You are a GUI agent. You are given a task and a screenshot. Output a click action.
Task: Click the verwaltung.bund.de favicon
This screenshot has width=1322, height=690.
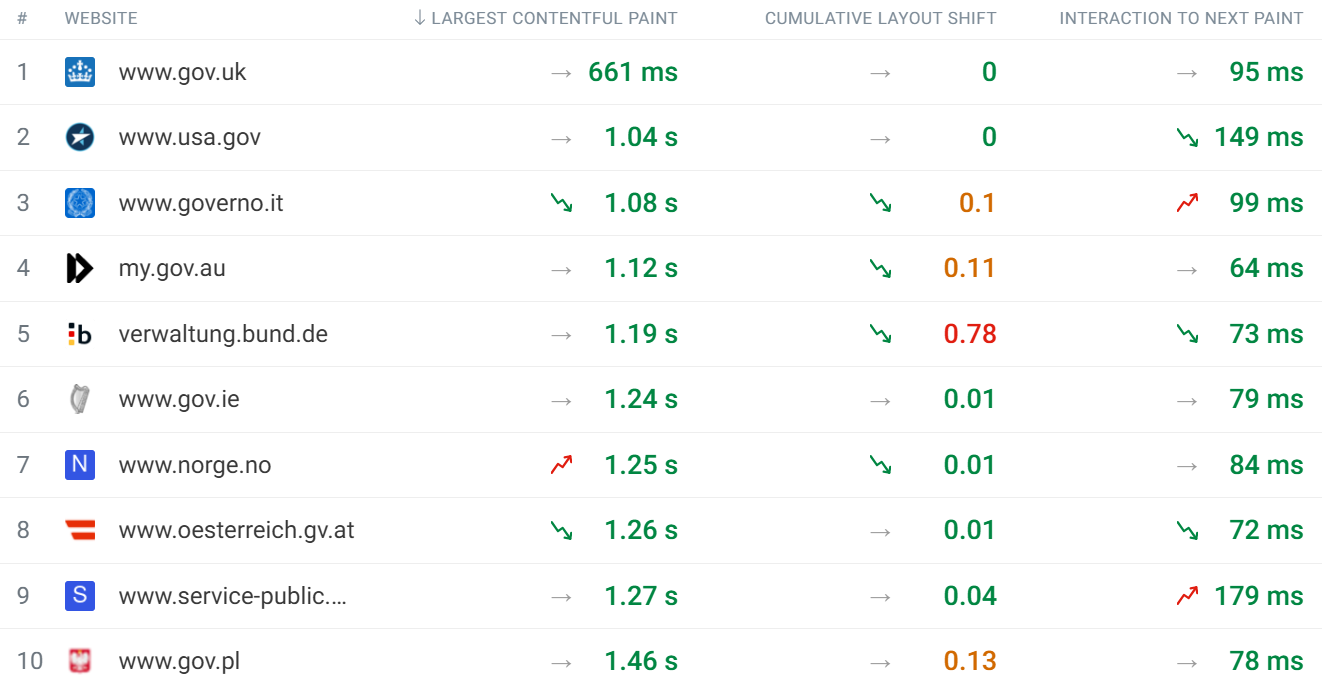coord(80,334)
